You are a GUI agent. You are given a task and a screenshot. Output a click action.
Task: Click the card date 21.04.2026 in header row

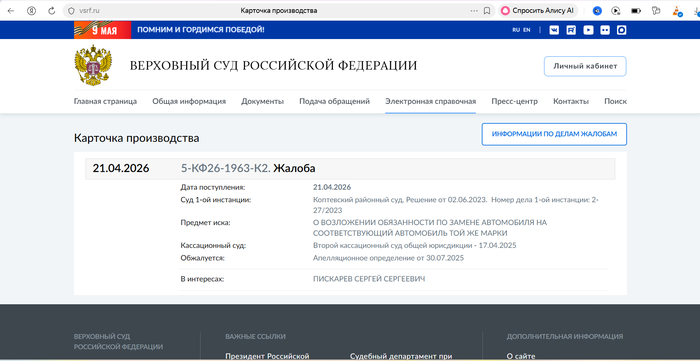[x=121, y=168]
